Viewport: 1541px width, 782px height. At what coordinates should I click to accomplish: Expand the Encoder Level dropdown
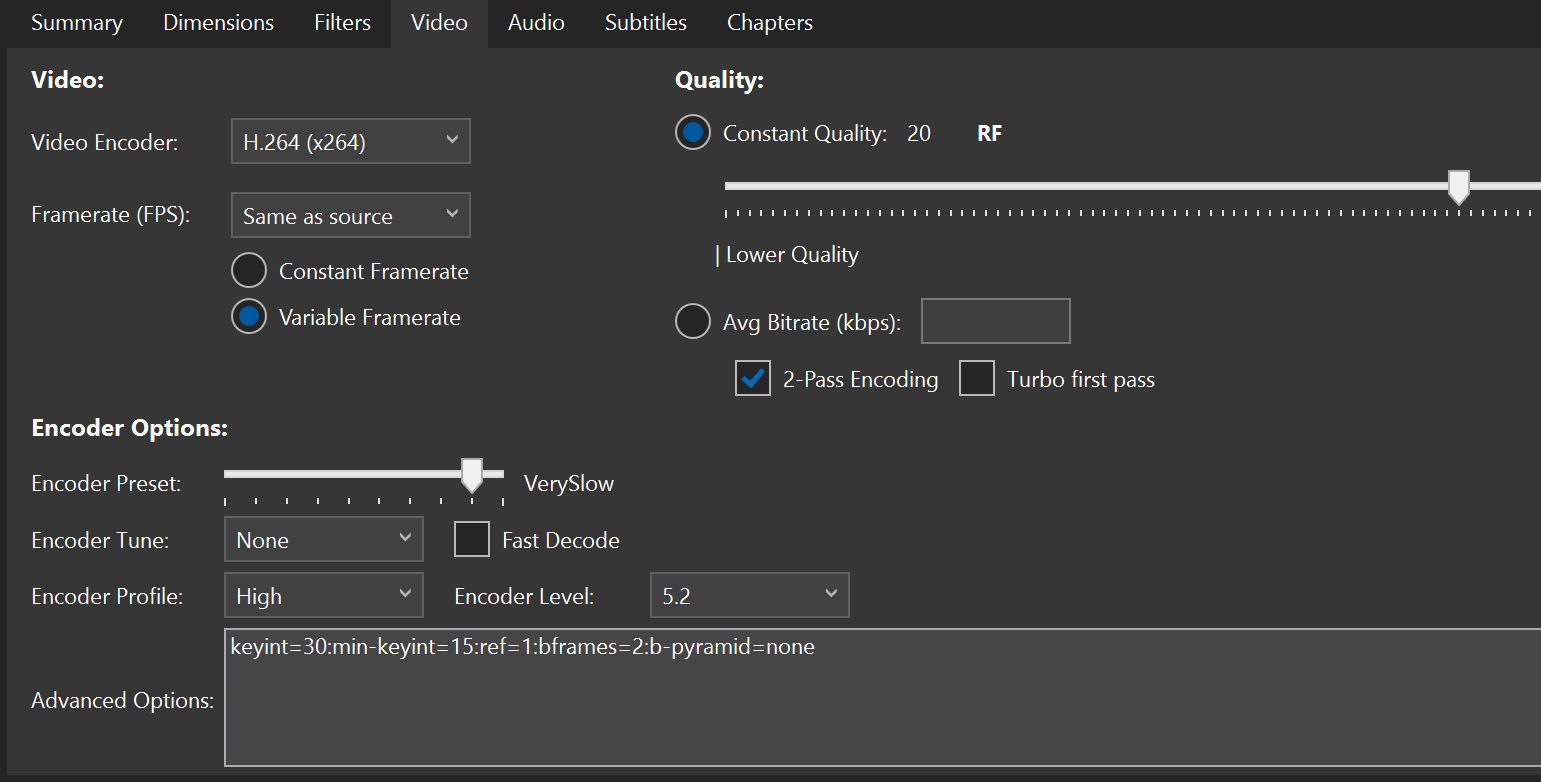point(749,596)
